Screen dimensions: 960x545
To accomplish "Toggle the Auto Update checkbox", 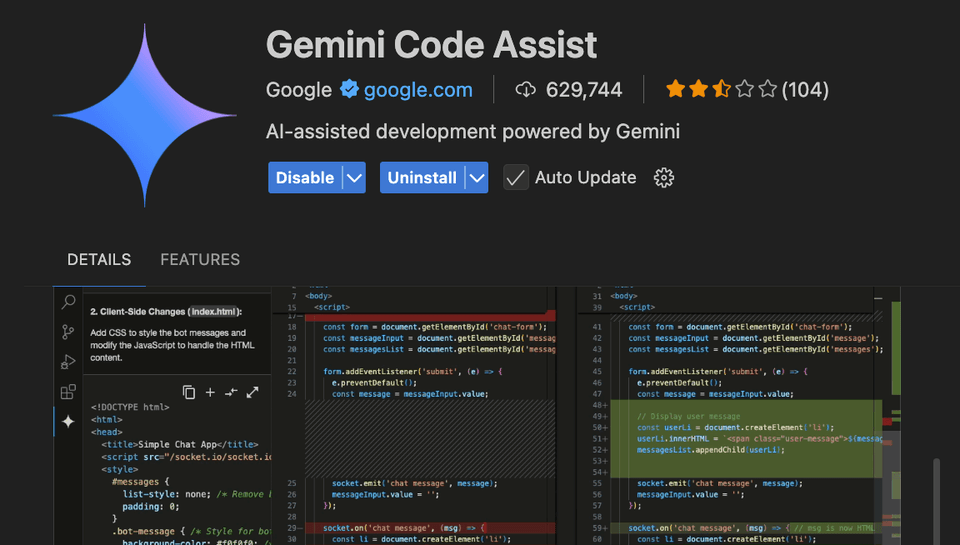I will [x=516, y=178].
